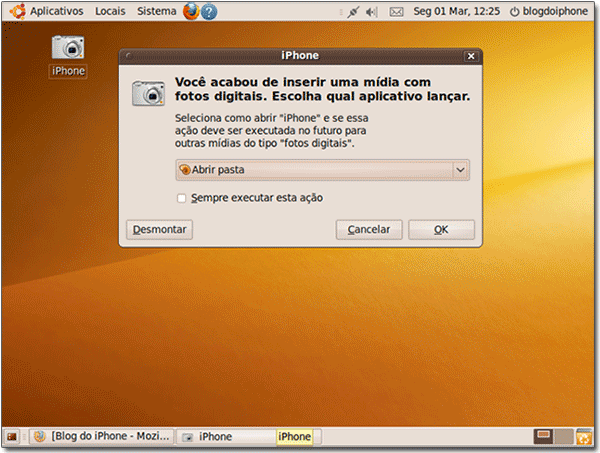This screenshot has height=453, width=600.
Task: Enable Sempre executar esta ação checkbox
Action: coord(181,198)
